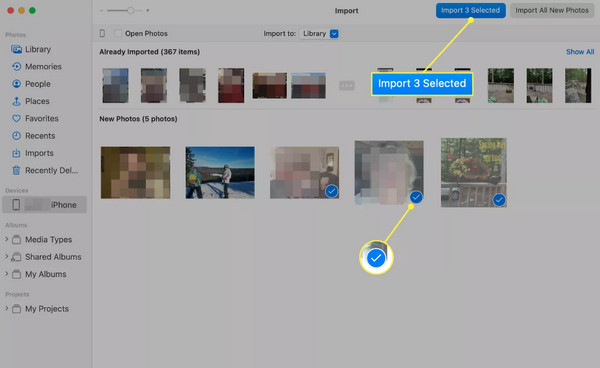Select the first new photo thumbnail

(x=135, y=173)
